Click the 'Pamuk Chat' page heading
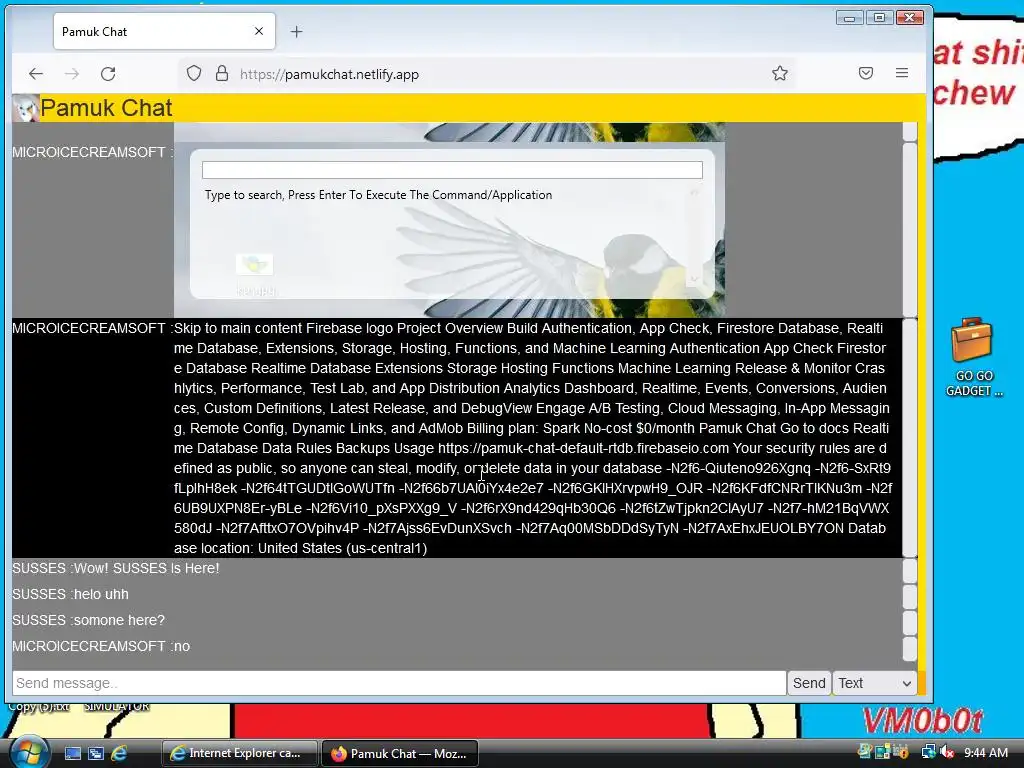 click(x=106, y=108)
